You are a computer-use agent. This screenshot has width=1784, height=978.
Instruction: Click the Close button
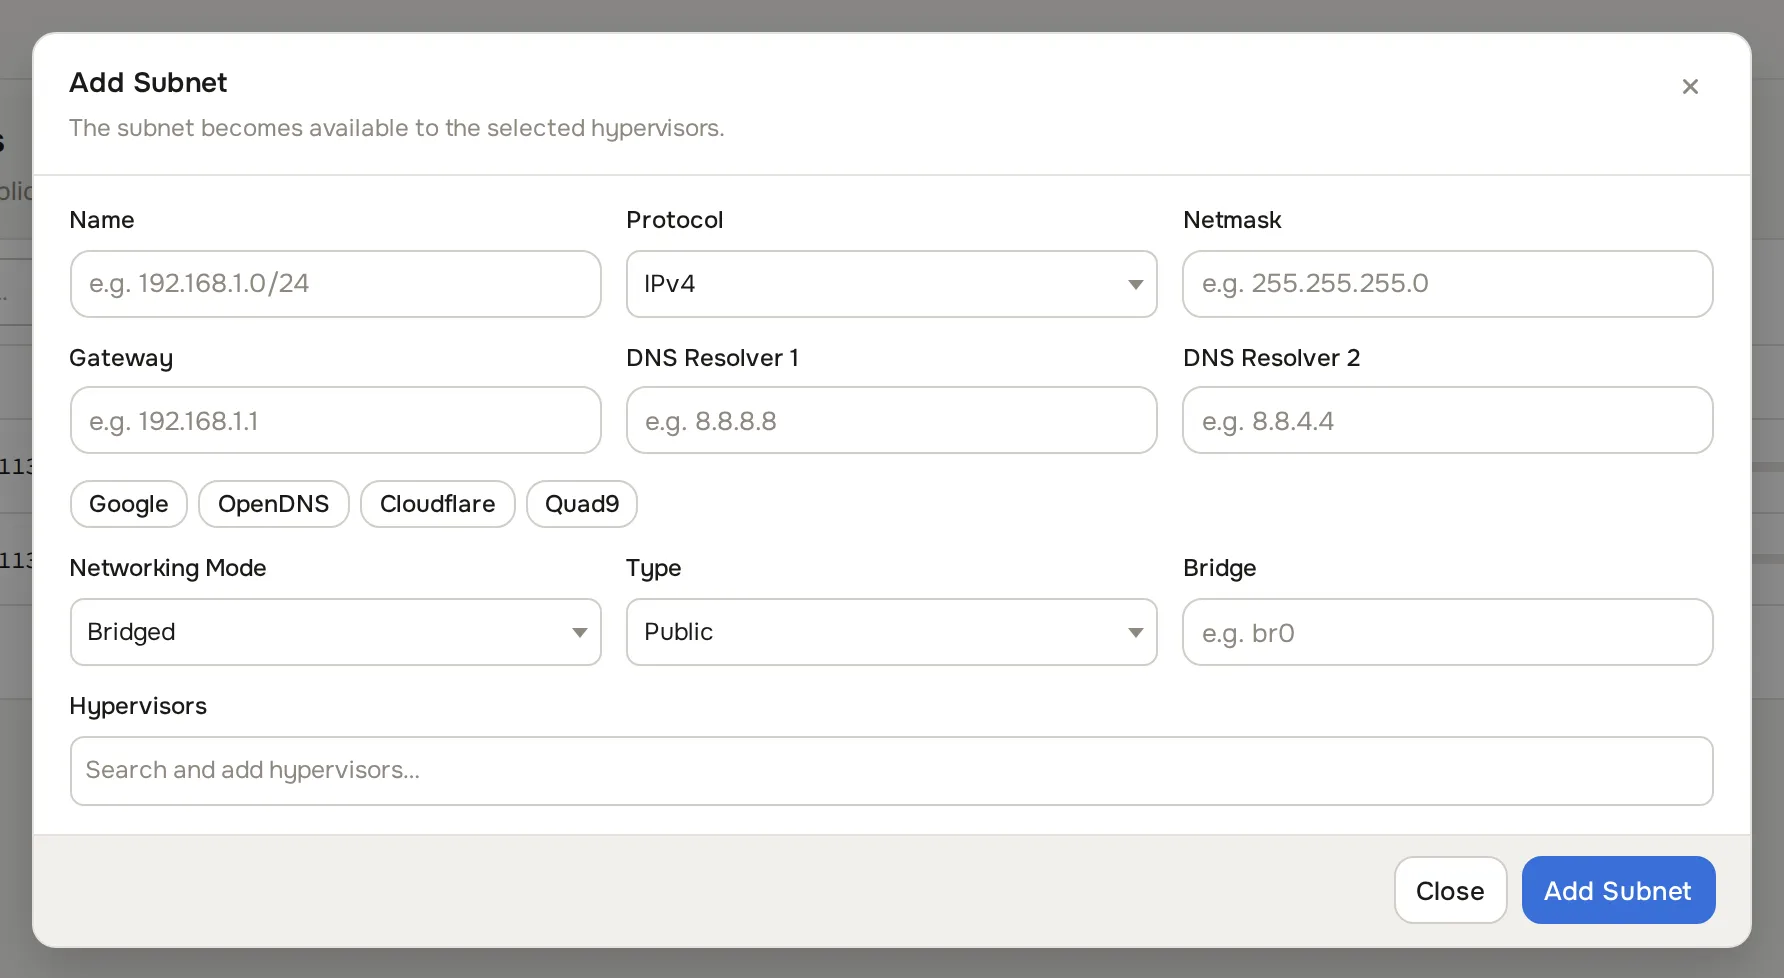tap(1450, 890)
